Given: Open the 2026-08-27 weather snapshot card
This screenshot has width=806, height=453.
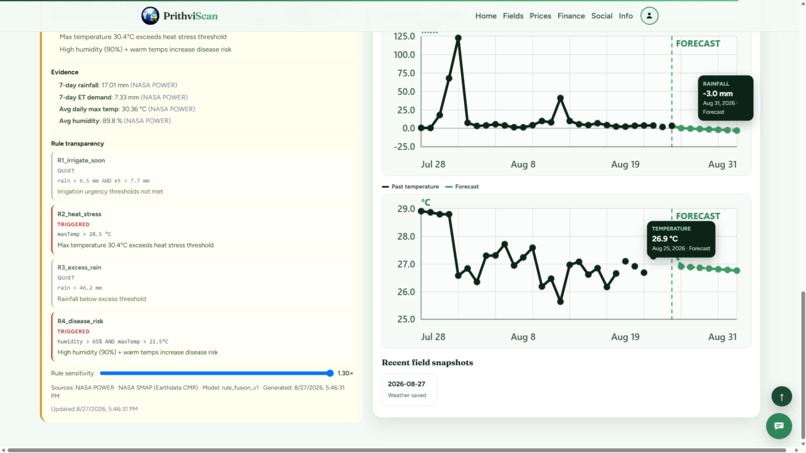Looking at the screenshot, I should [409, 389].
